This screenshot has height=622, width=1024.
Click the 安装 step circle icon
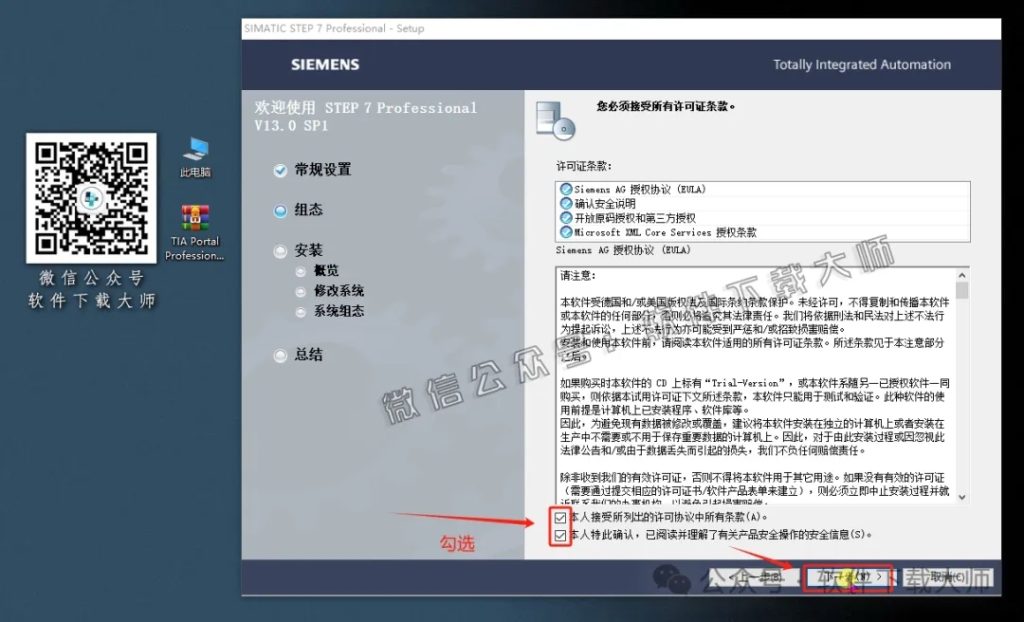tap(280, 250)
